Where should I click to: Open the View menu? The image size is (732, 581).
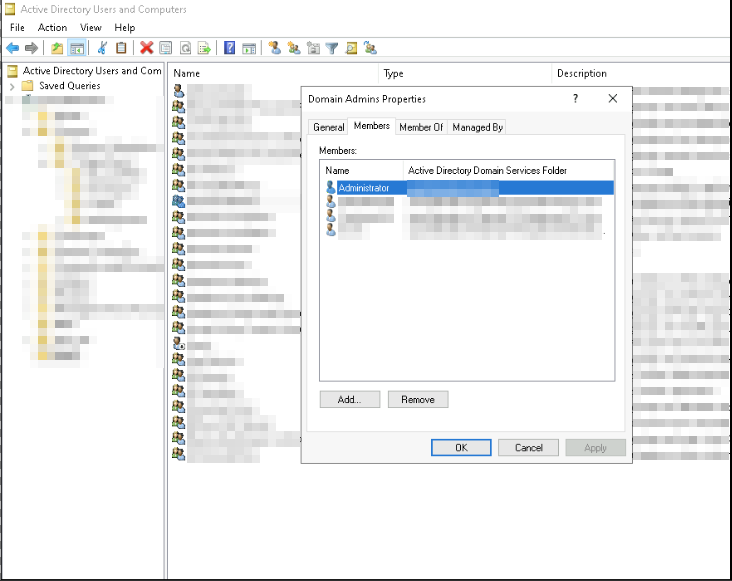click(x=91, y=28)
